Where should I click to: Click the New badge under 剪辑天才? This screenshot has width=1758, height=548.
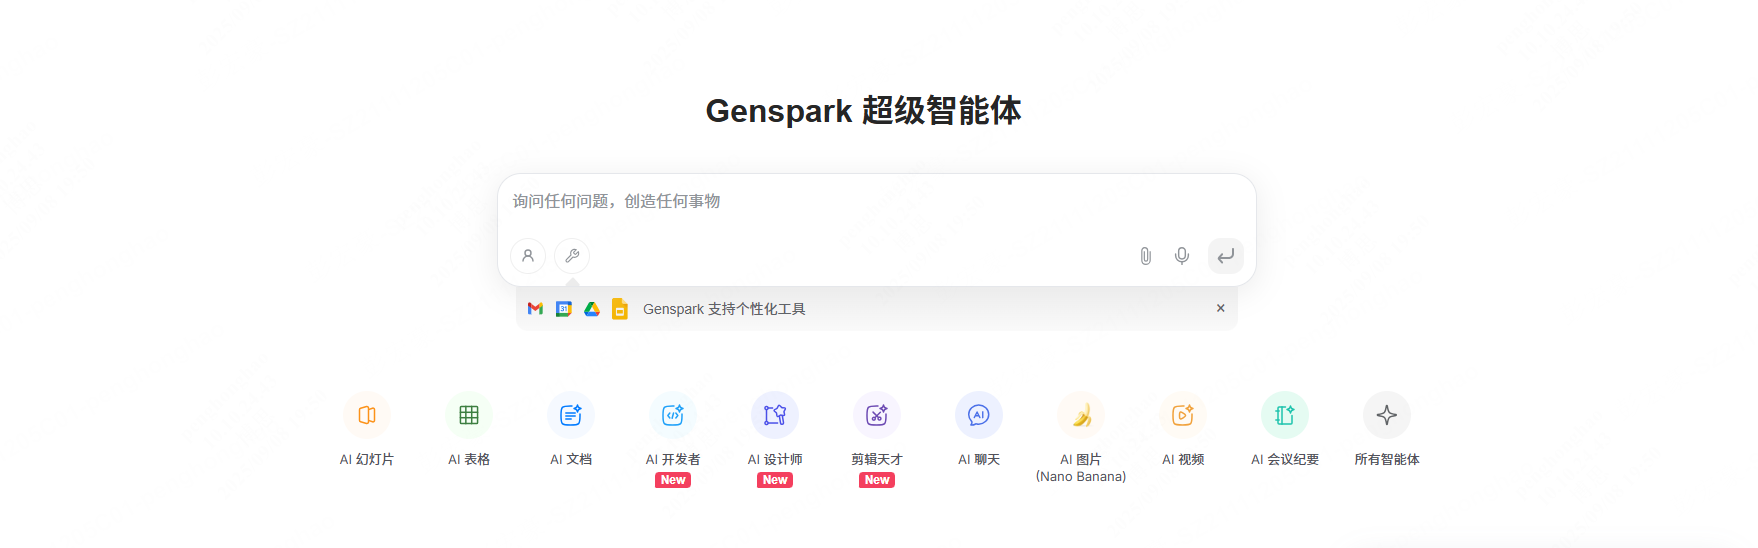tap(877, 480)
